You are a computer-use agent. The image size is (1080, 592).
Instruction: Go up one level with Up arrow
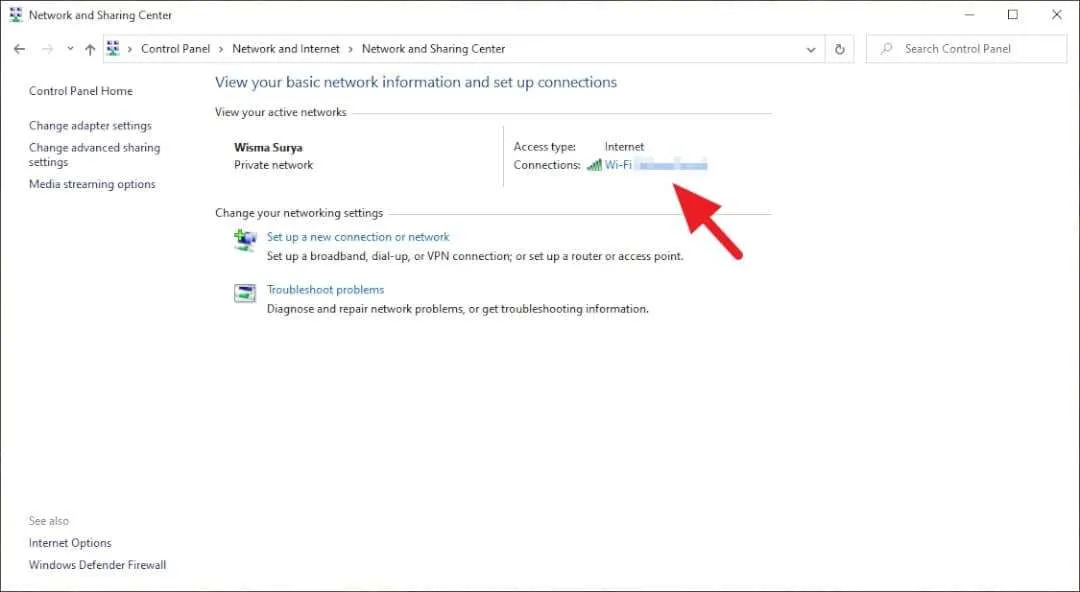click(90, 49)
